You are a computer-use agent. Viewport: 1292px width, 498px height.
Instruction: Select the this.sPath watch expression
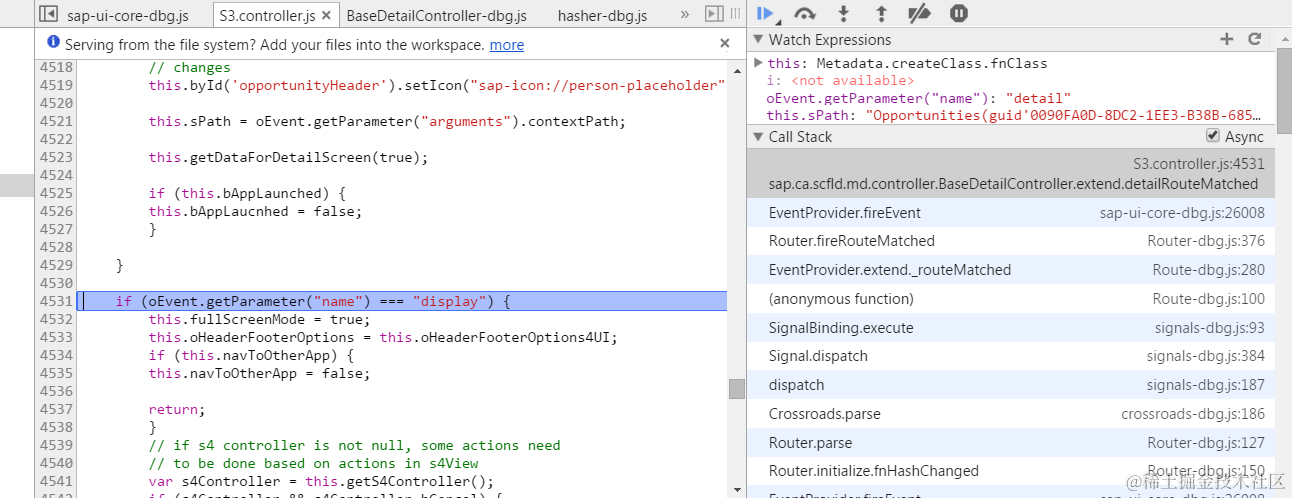(x=1012, y=116)
